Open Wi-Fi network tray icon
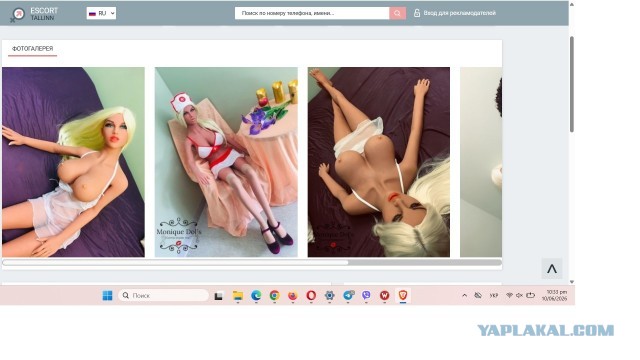Viewport: 640px width, 360px height. [x=509, y=295]
